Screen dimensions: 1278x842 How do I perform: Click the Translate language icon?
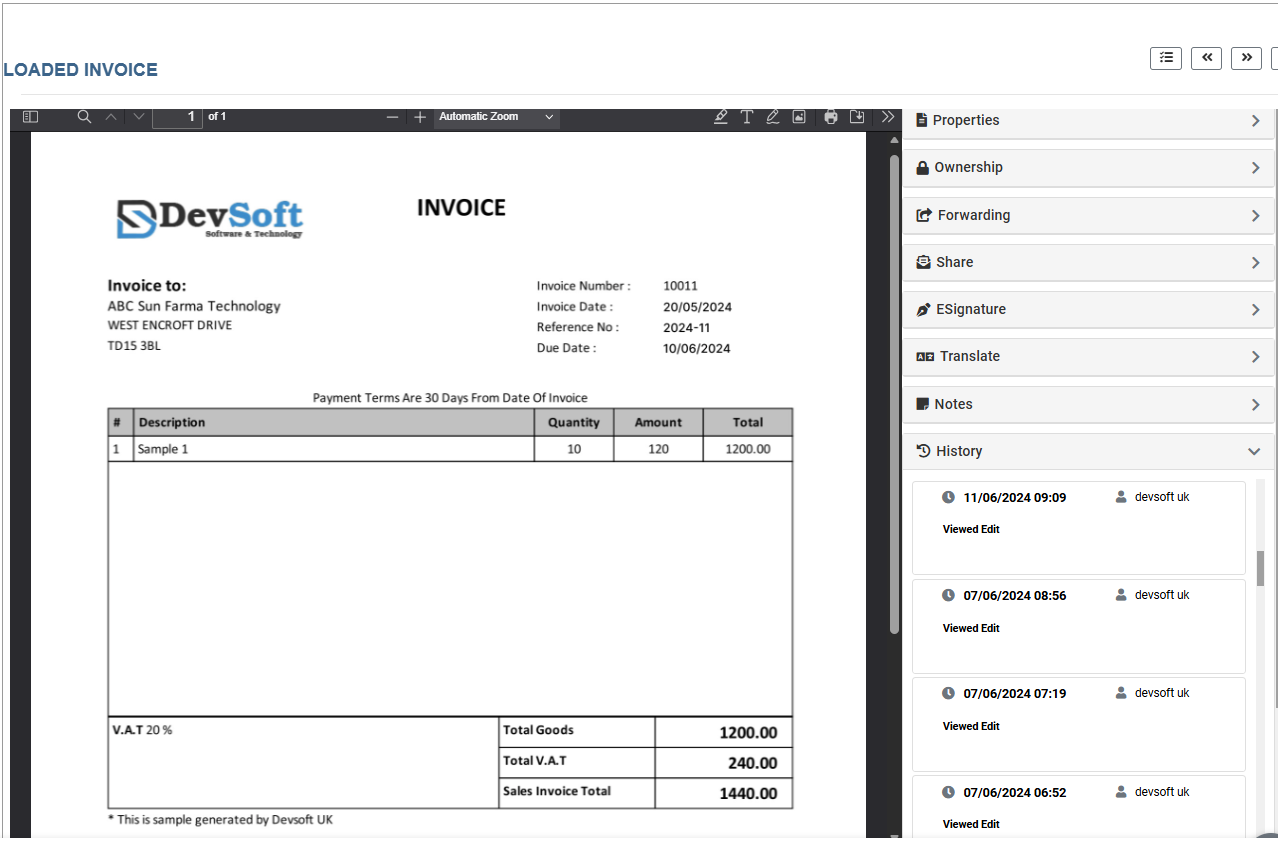(925, 357)
